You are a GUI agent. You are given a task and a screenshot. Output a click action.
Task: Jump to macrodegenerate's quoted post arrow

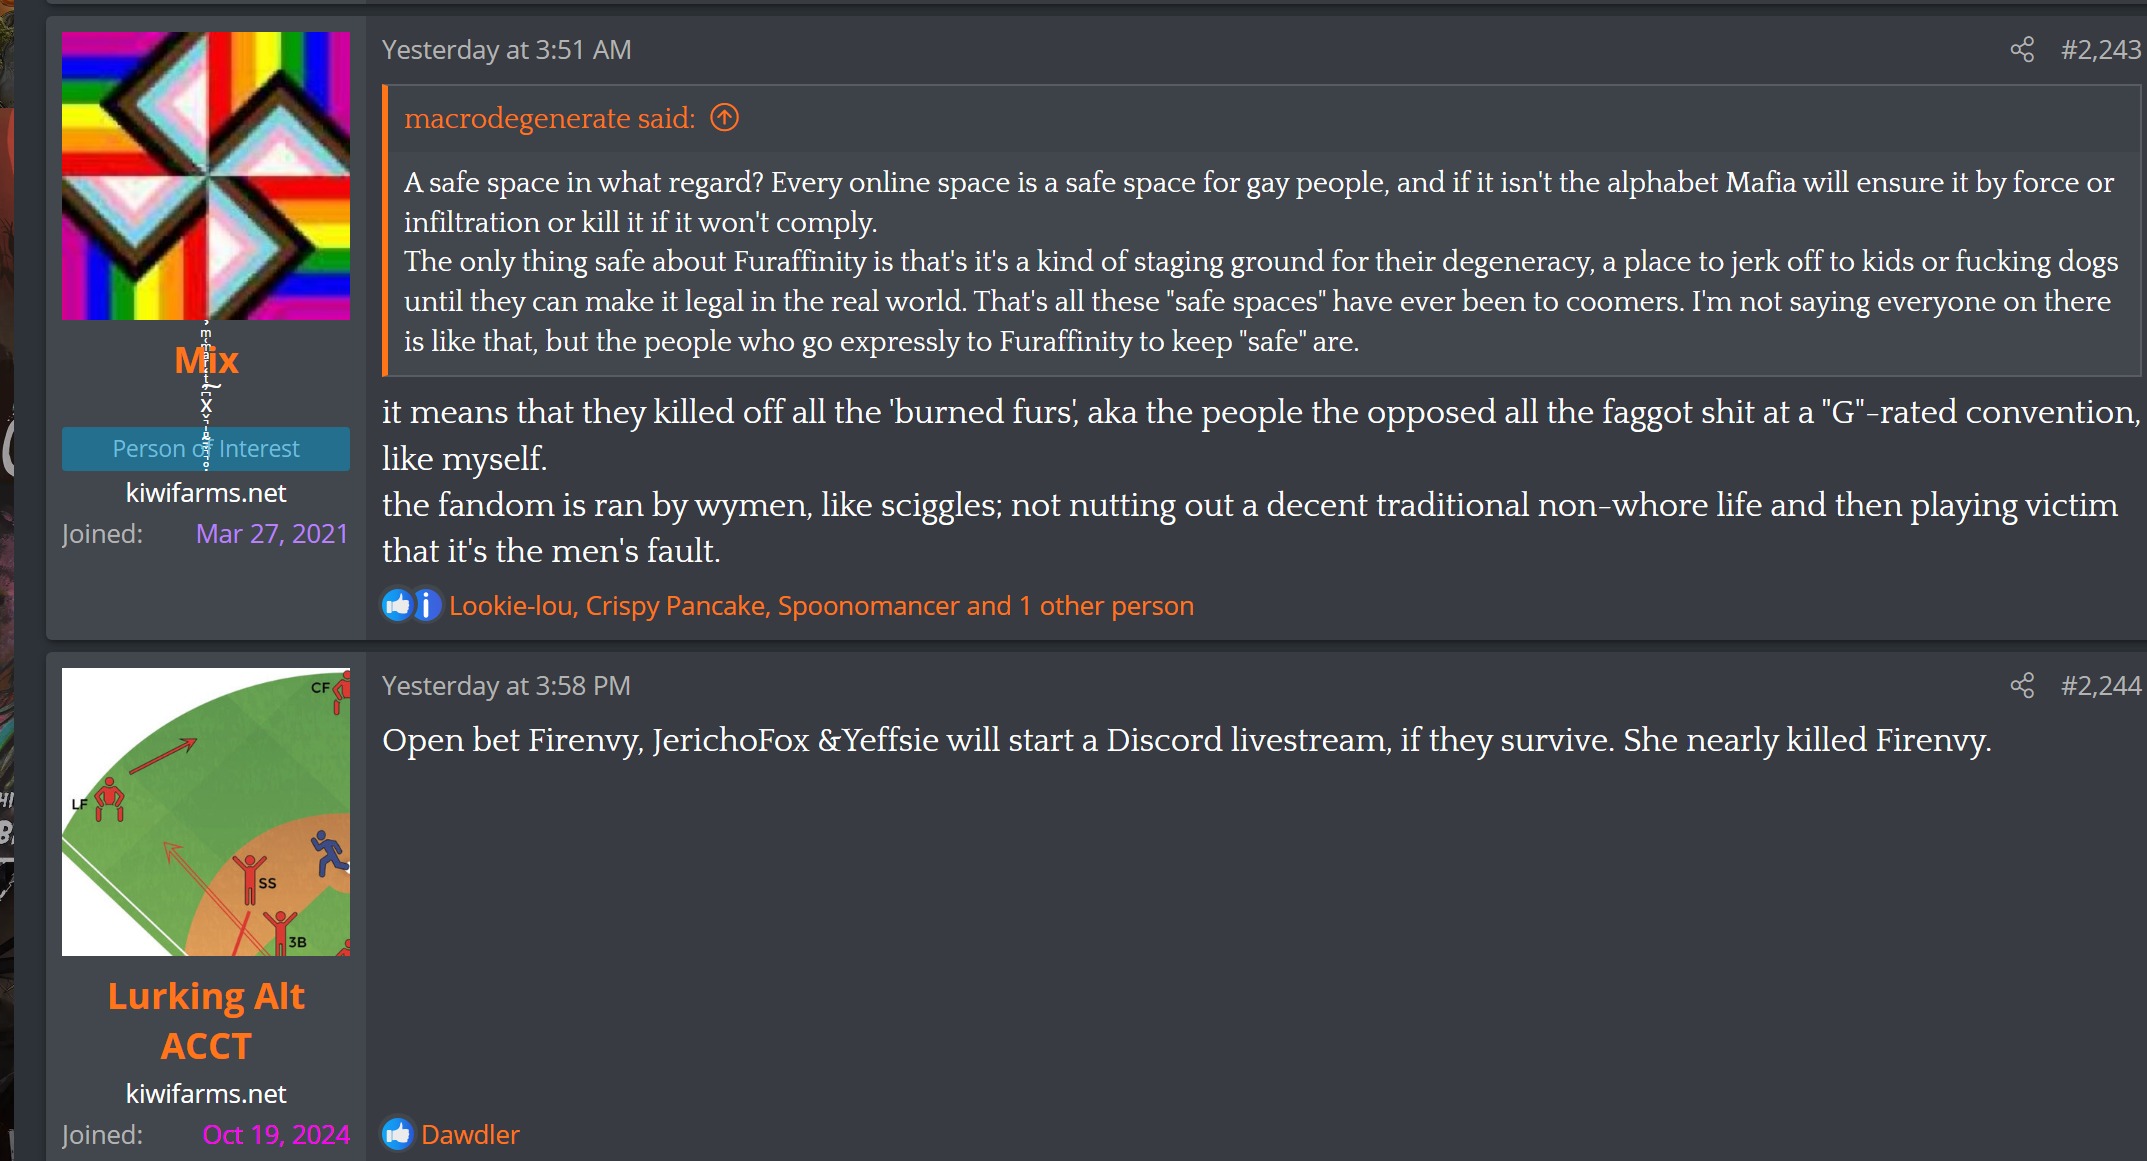pyautogui.click(x=724, y=118)
